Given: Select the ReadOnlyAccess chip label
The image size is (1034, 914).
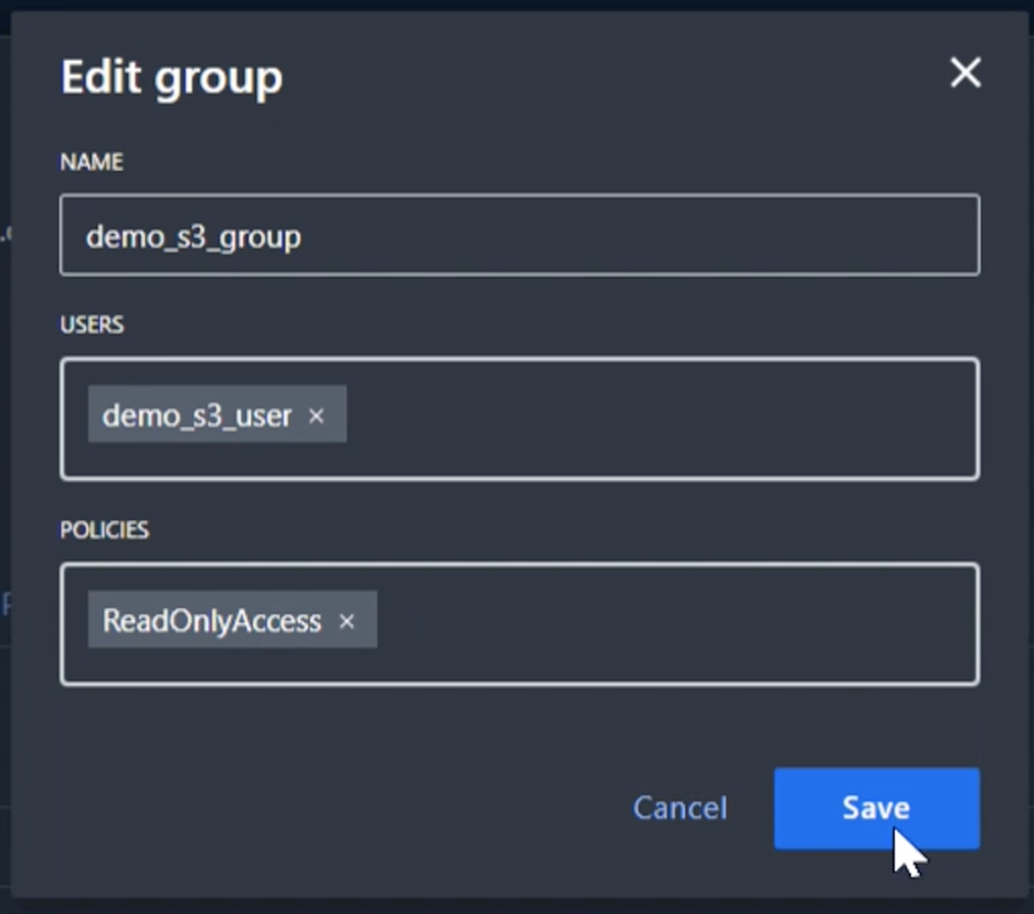Looking at the screenshot, I should (212, 621).
